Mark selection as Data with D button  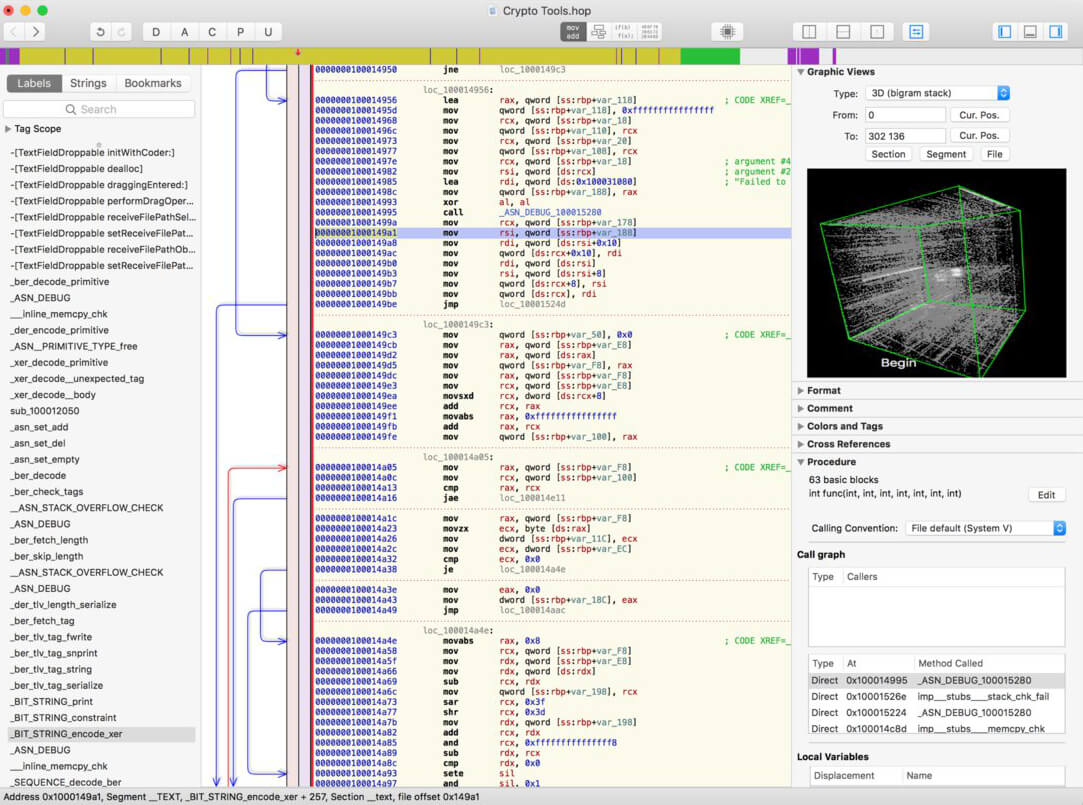click(156, 32)
